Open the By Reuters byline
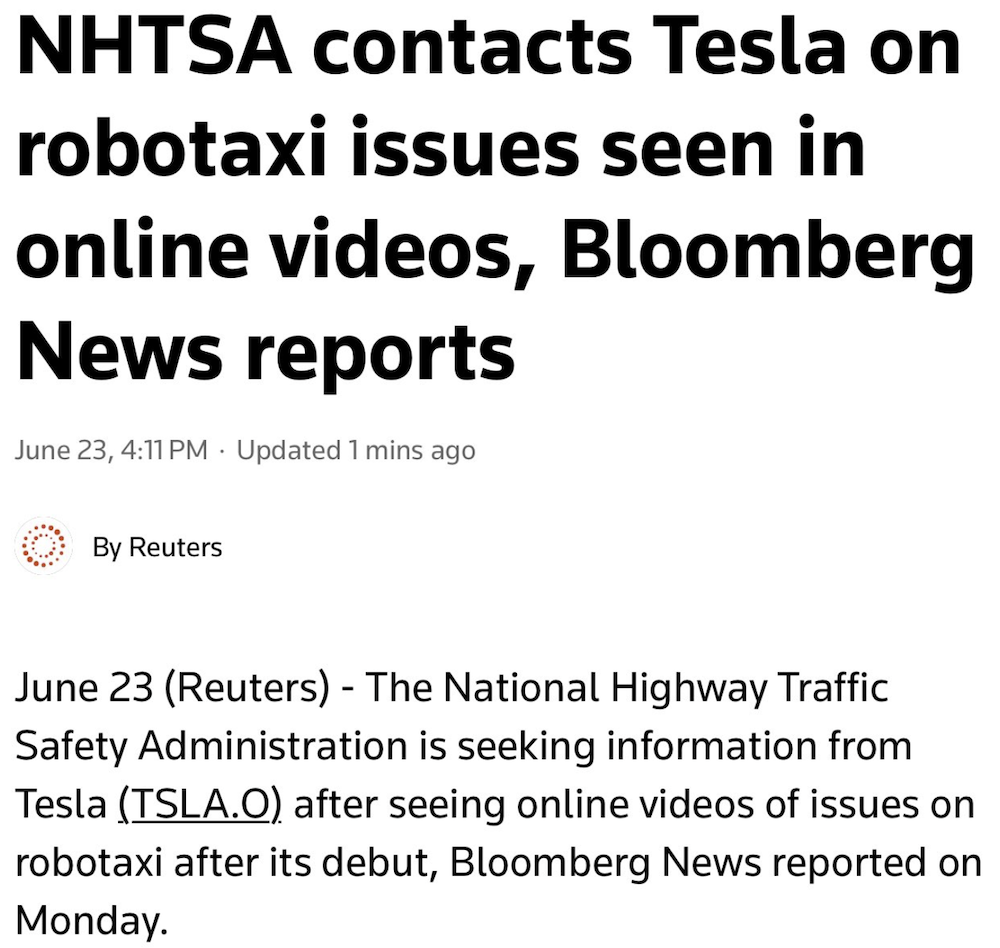 click(157, 547)
